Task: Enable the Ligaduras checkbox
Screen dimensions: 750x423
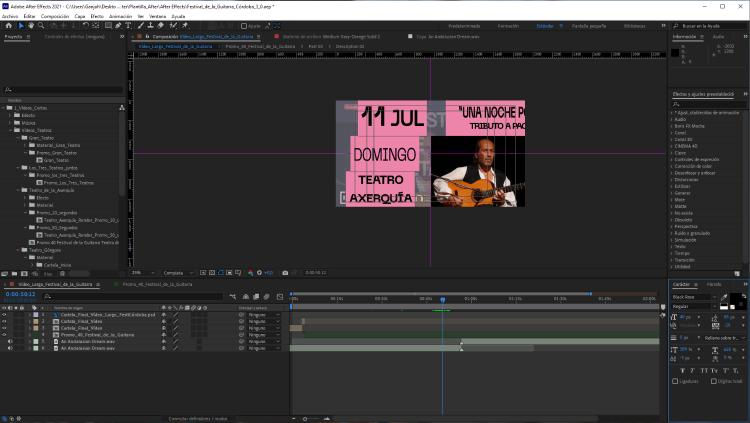Action: (675, 381)
